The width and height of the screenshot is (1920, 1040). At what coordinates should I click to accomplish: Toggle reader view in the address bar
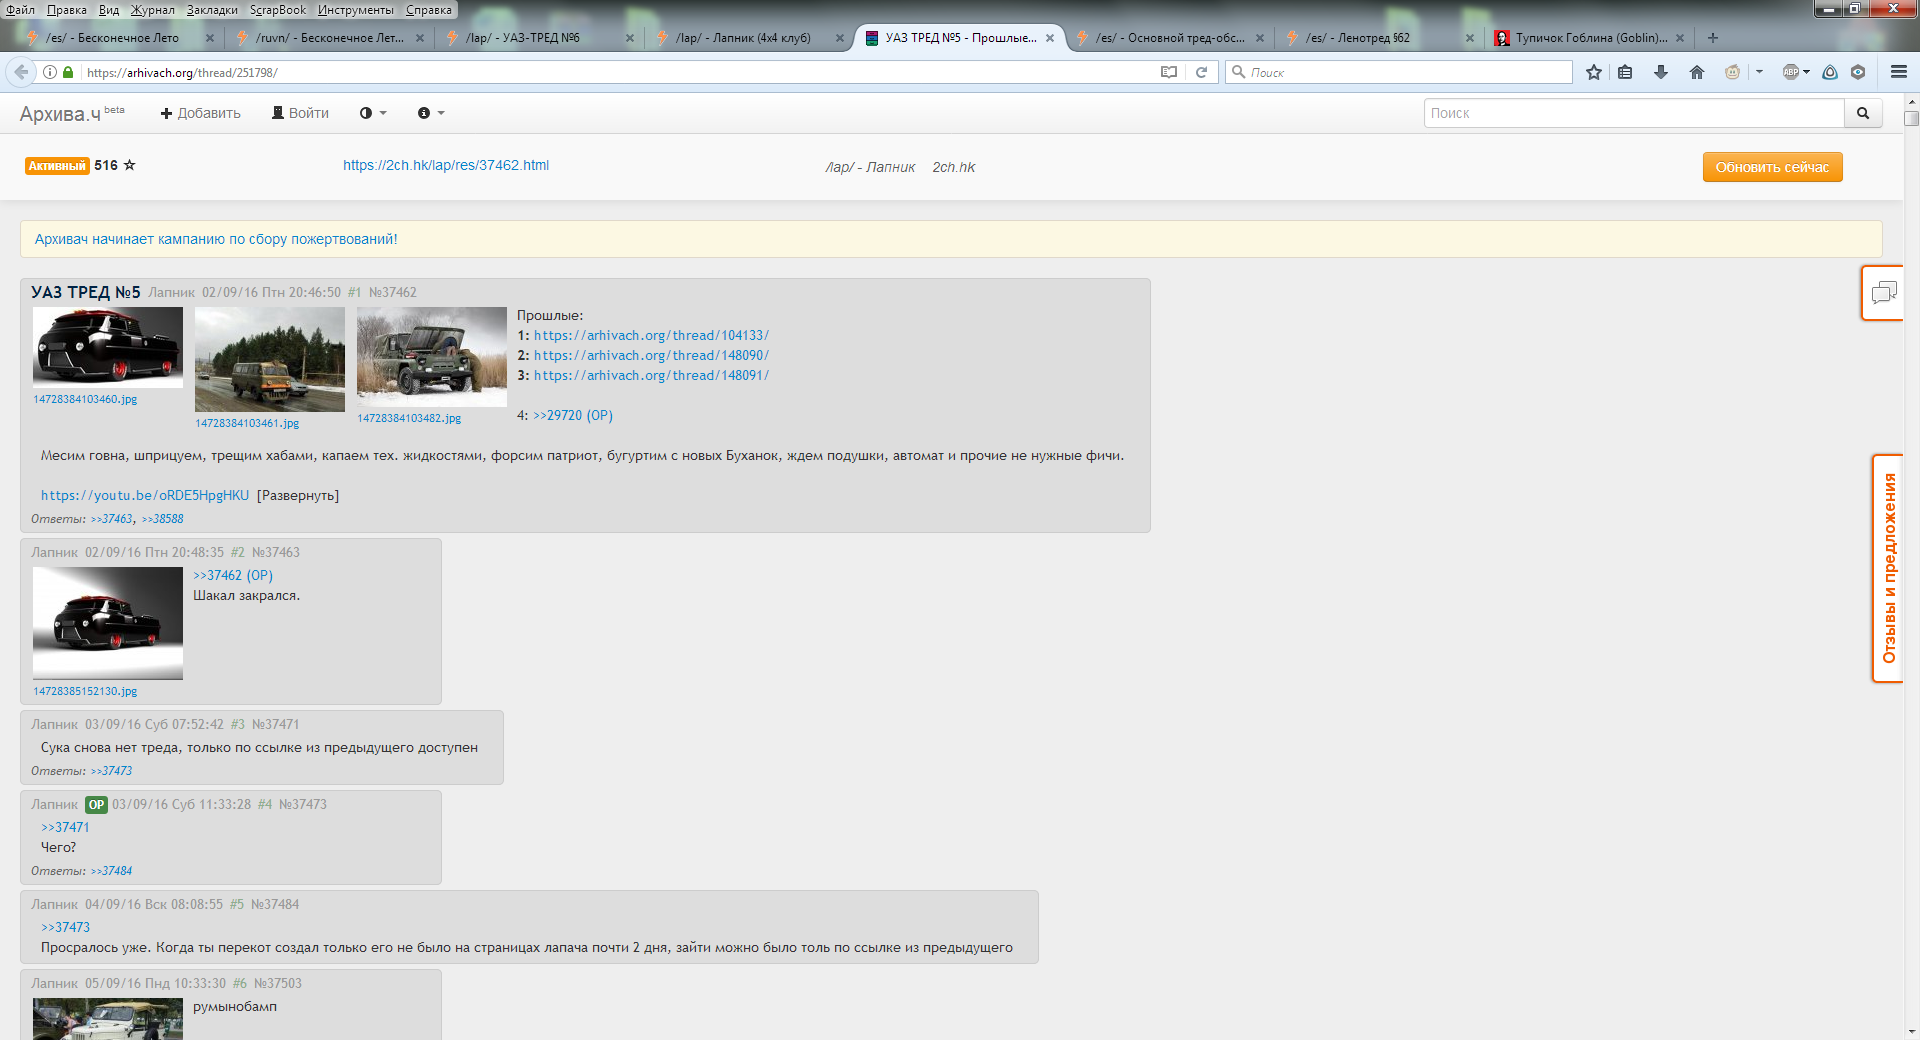(x=1168, y=72)
